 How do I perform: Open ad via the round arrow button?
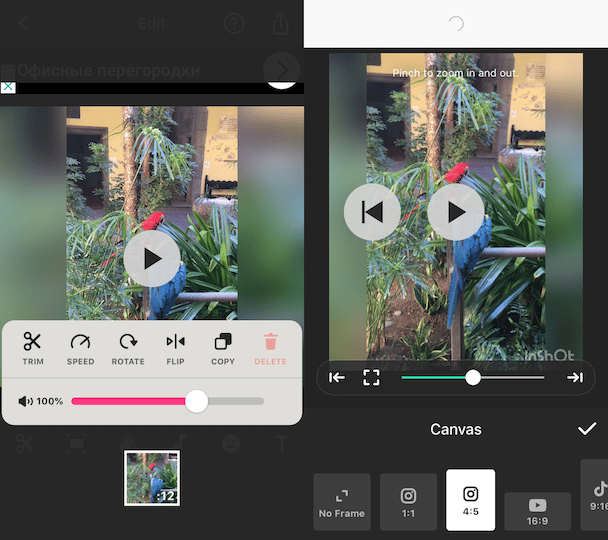282,70
